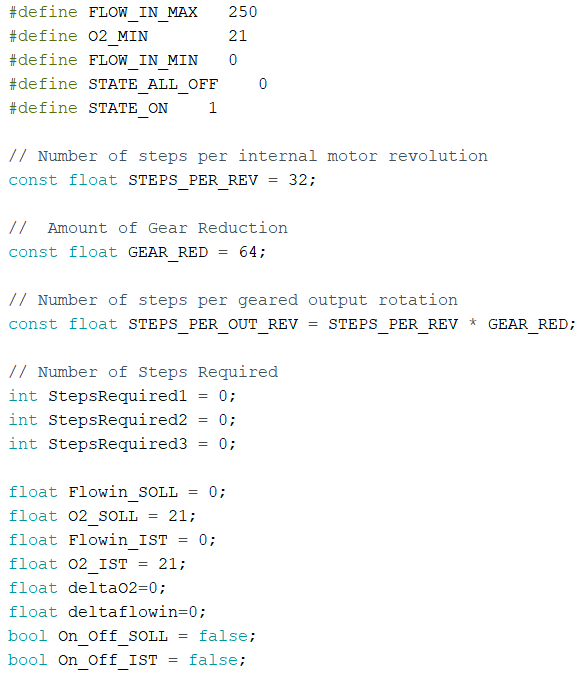Click the STATE_ON define line
The width and height of the screenshot is (587, 677).
coord(113,108)
